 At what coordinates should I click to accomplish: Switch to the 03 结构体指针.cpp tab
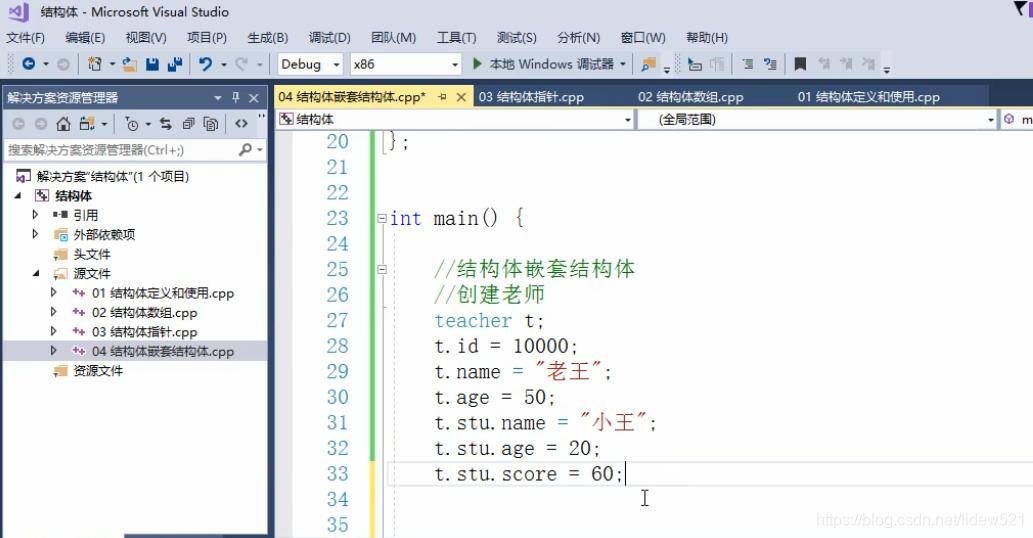pos(531,97)
